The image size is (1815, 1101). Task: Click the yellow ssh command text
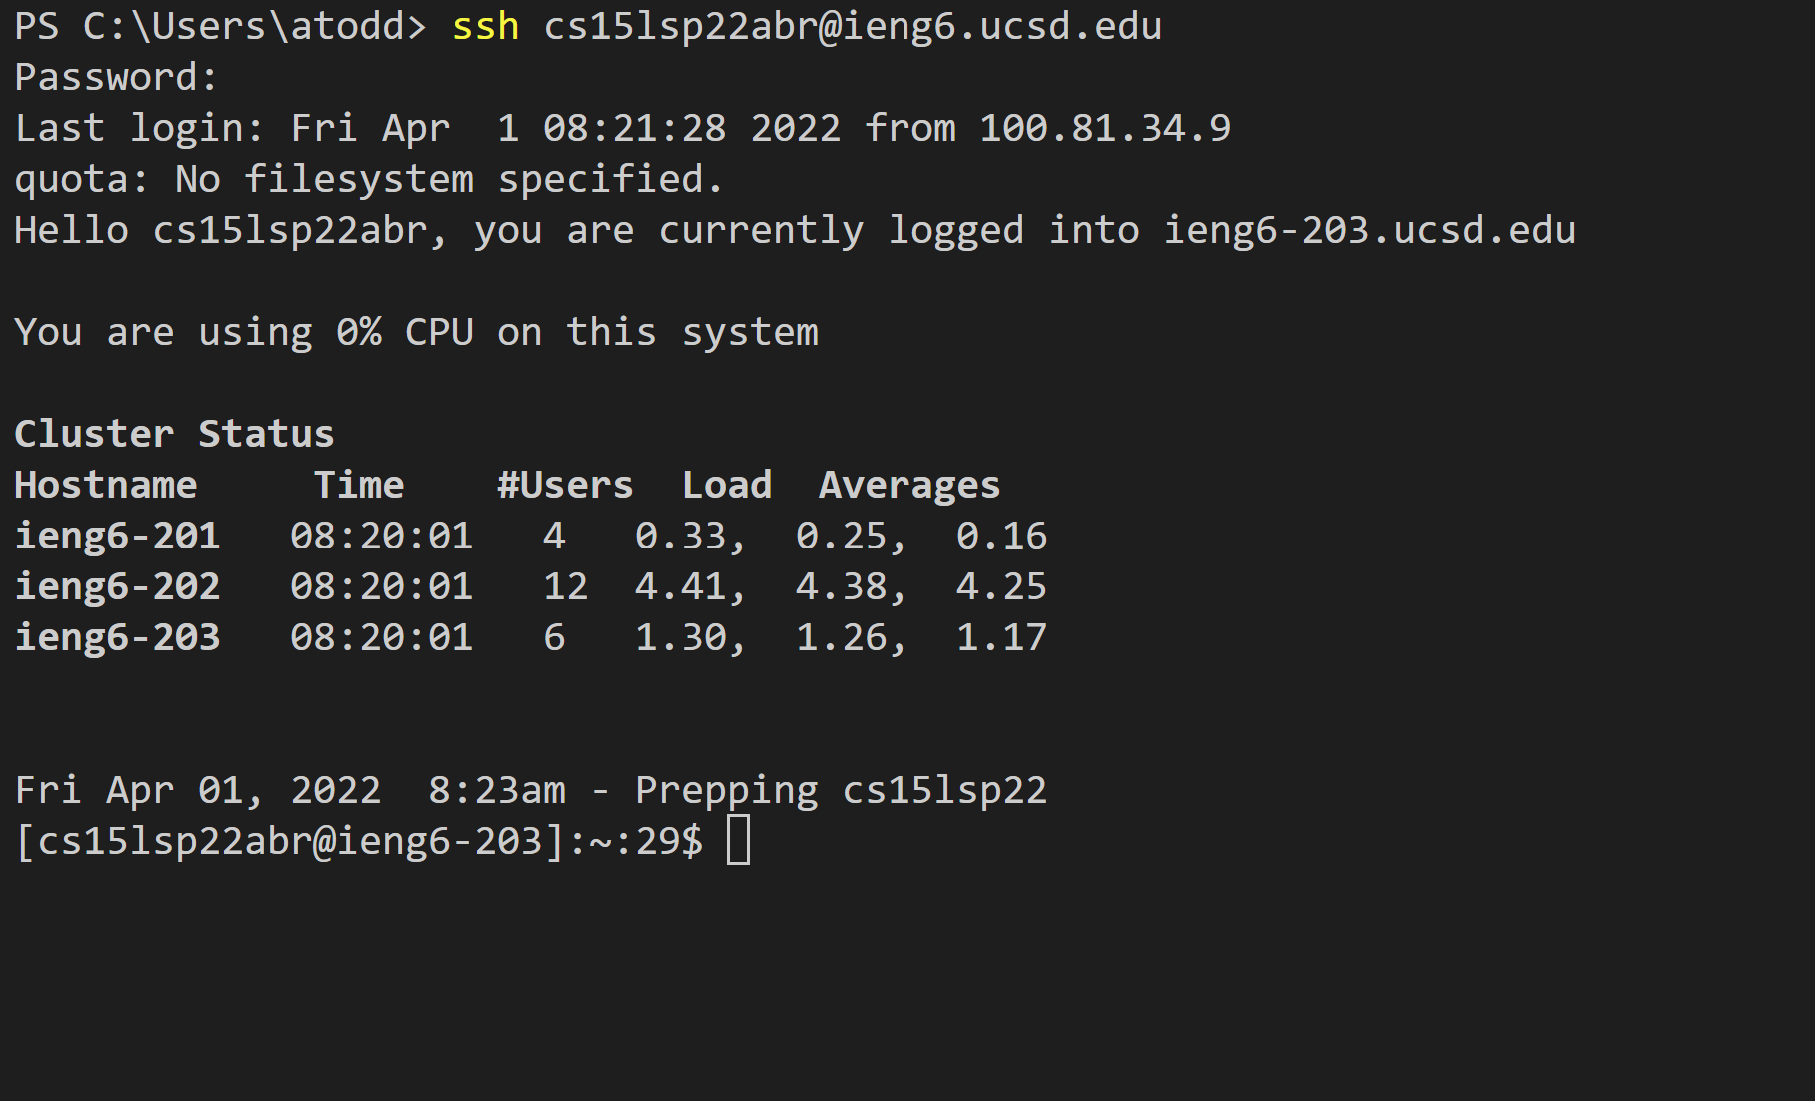tap(486, 26)
